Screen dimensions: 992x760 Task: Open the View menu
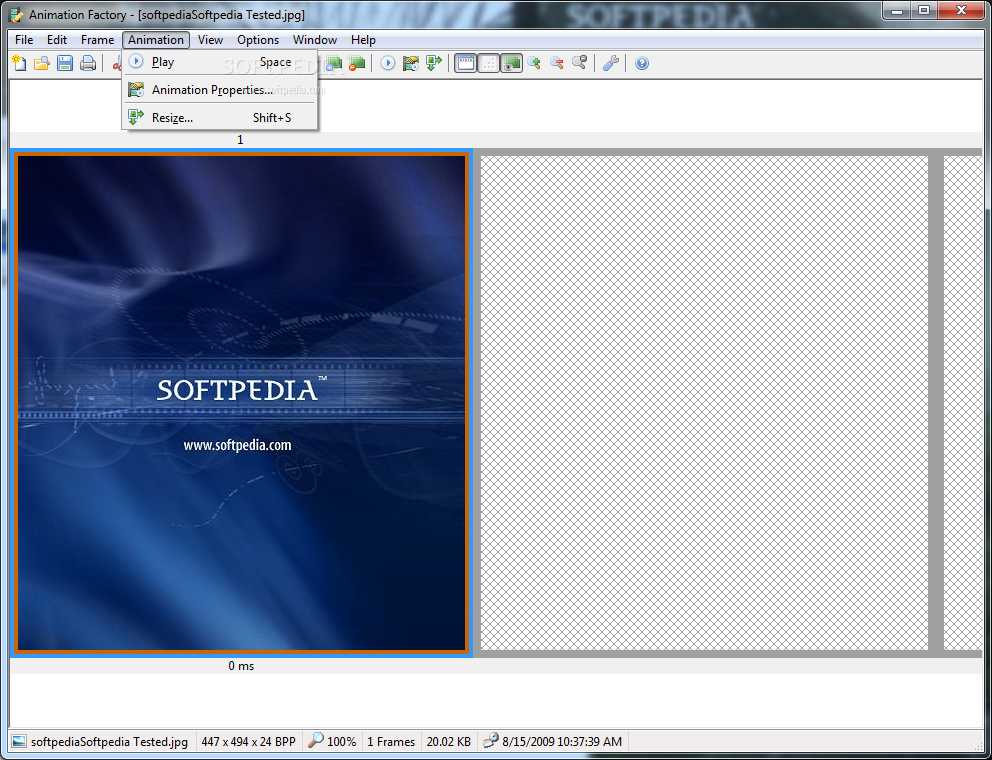click(x=210, y=40)
